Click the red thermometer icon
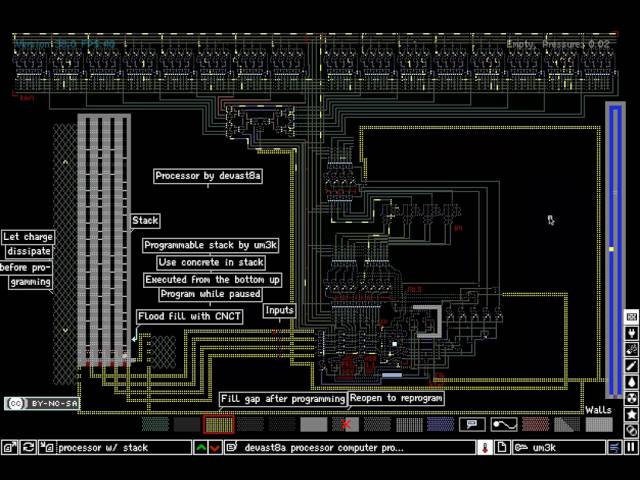The image size is (640, 480). [x=485, y=448]
